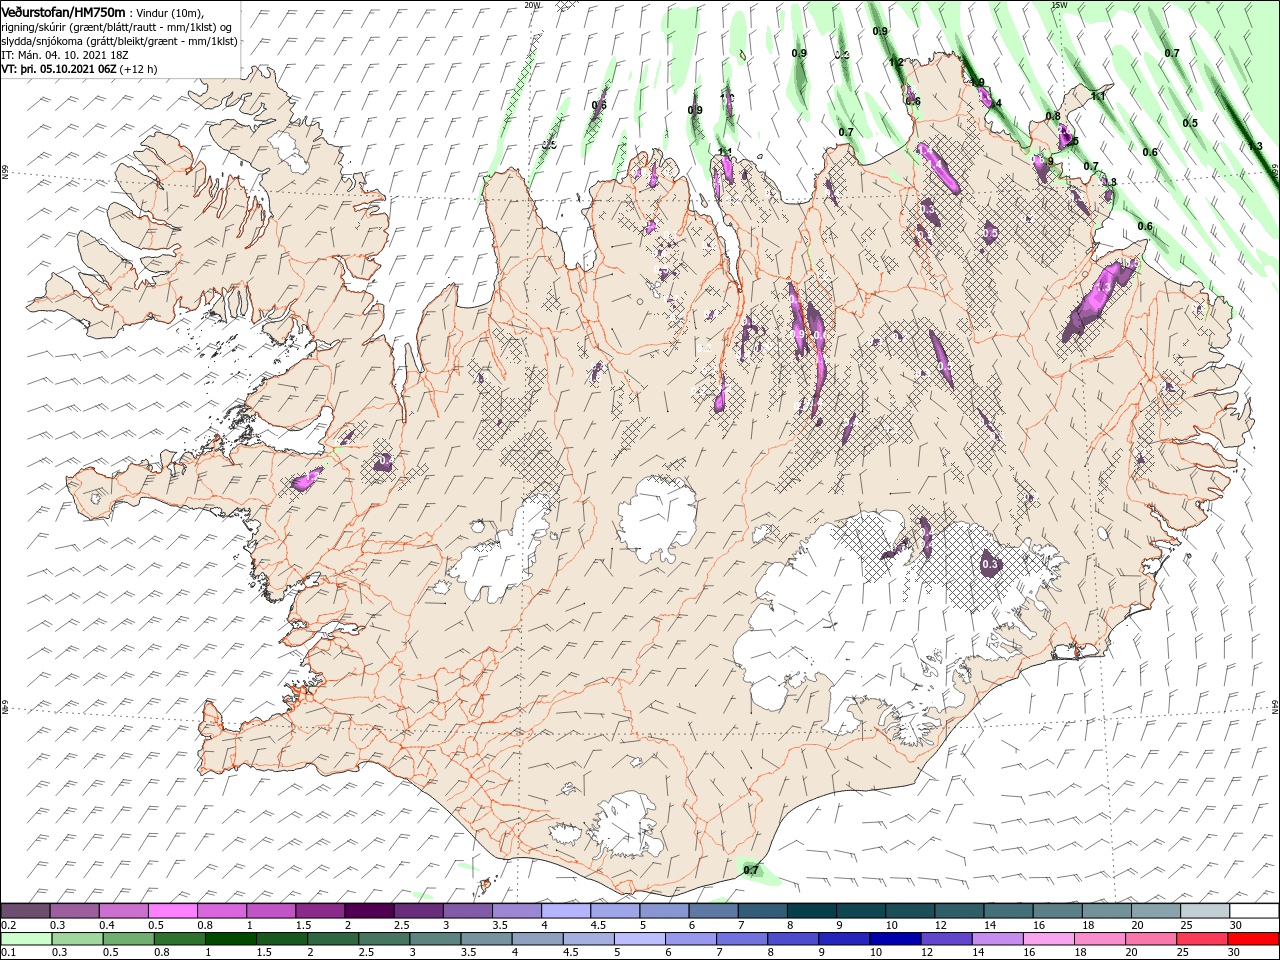The height and width of the screenshot is (960, 1280).
Task: Click the 0.3 value on the large glacier
Action: tap(990, 565)
